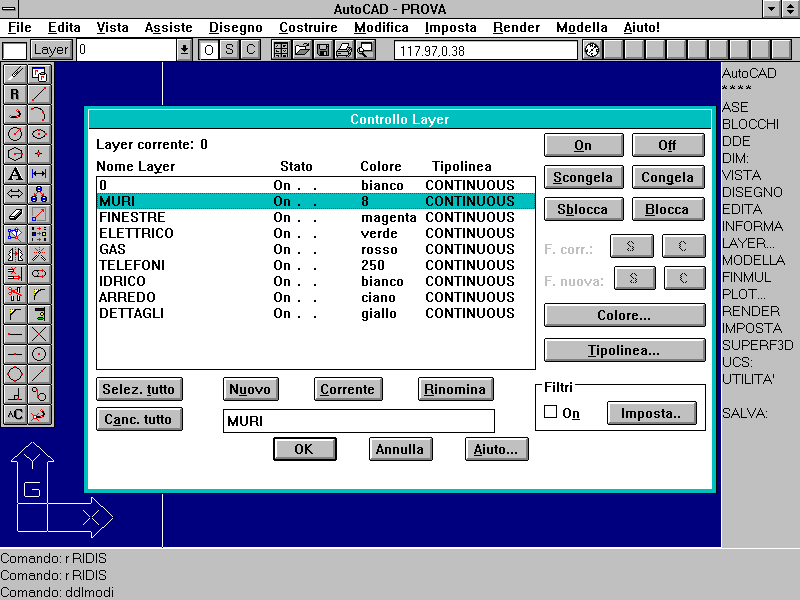Click BLOCCHI in the side screen menu
Screen dimensions: 800x600
coord(751,124)
